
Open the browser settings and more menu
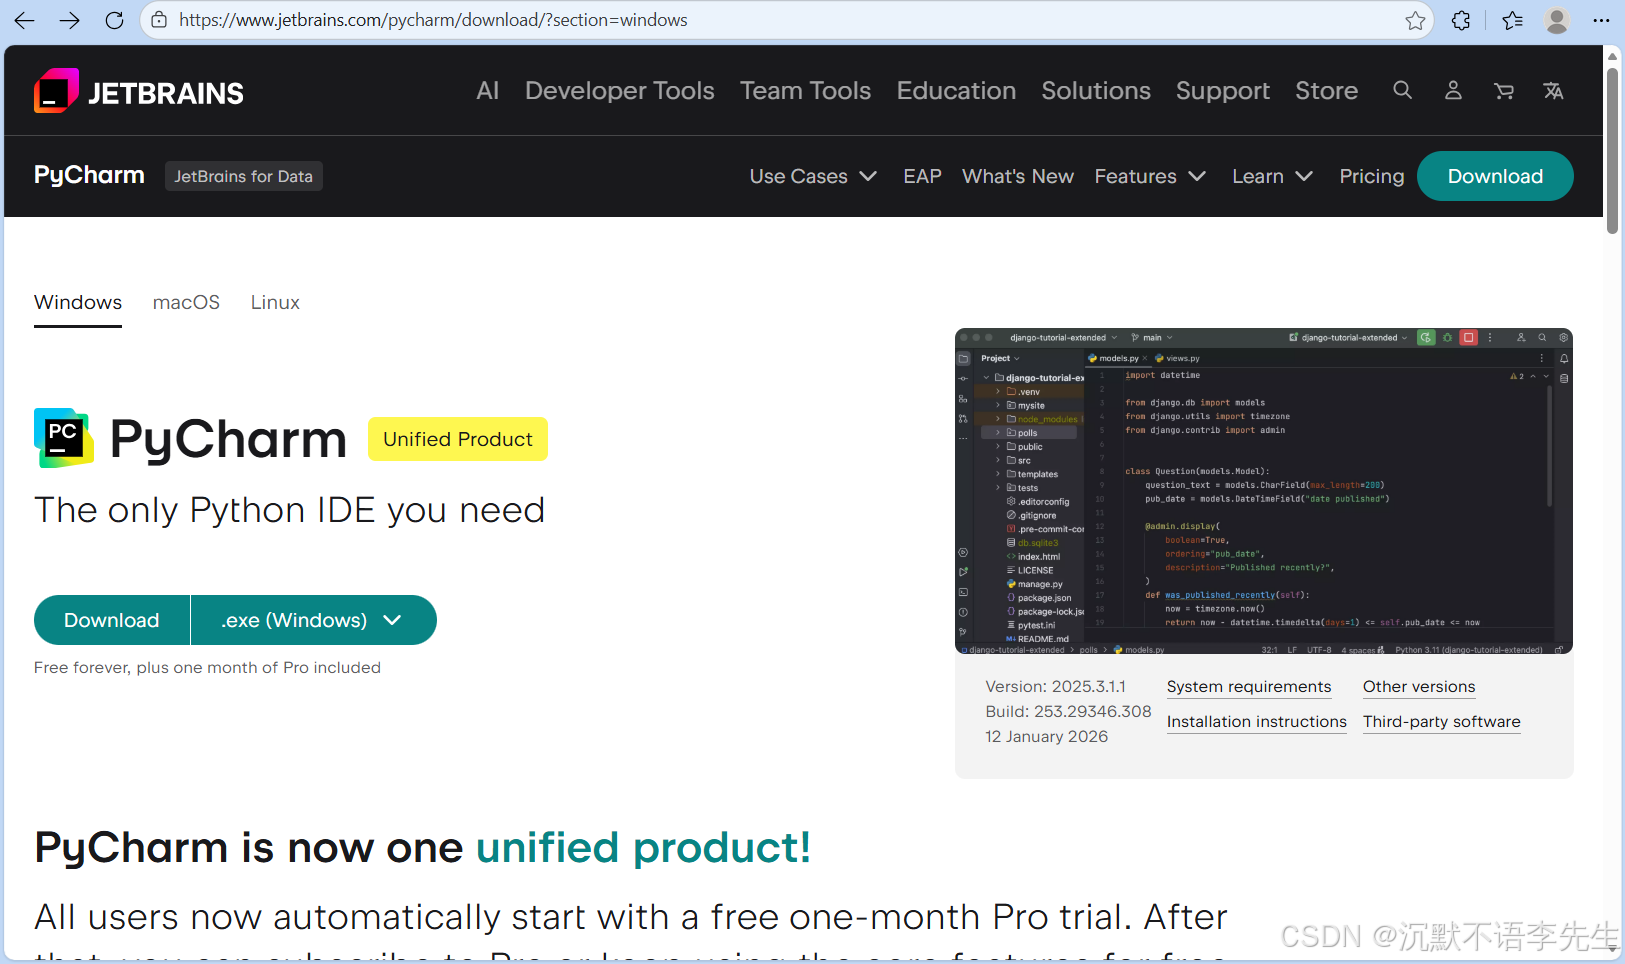pos(1601,20)
